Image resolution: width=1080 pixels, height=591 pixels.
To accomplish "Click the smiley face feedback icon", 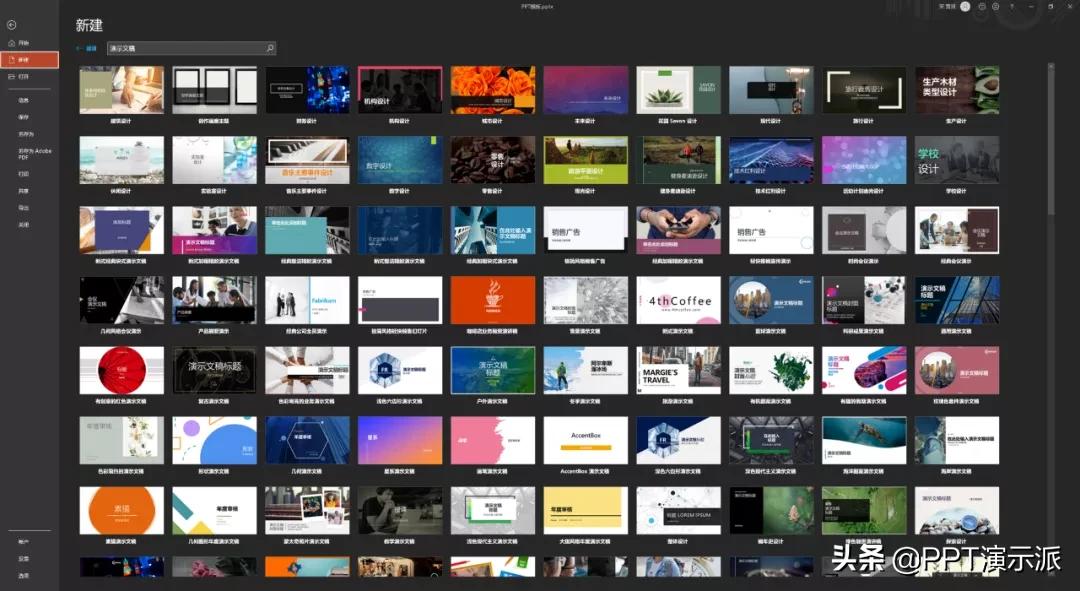I will [x=981, y=7].
